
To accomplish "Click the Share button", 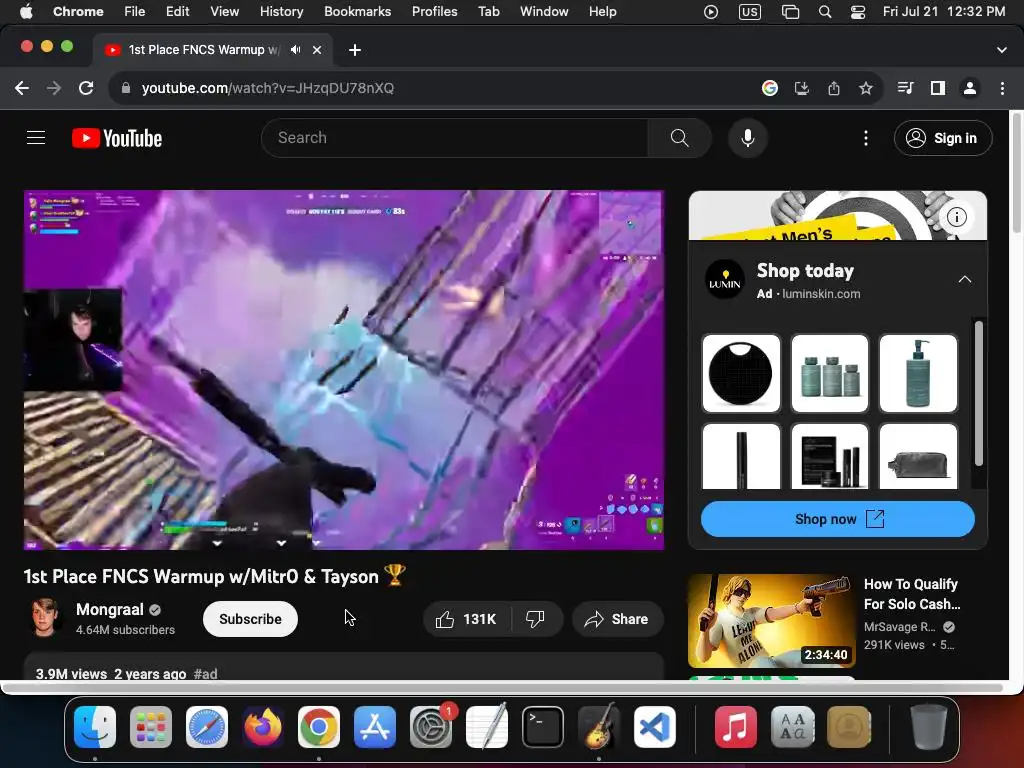I will point(618,619).
